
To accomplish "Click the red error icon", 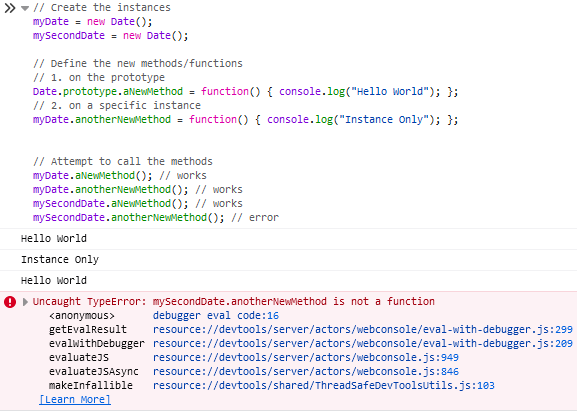I will [x=10, y=302].
